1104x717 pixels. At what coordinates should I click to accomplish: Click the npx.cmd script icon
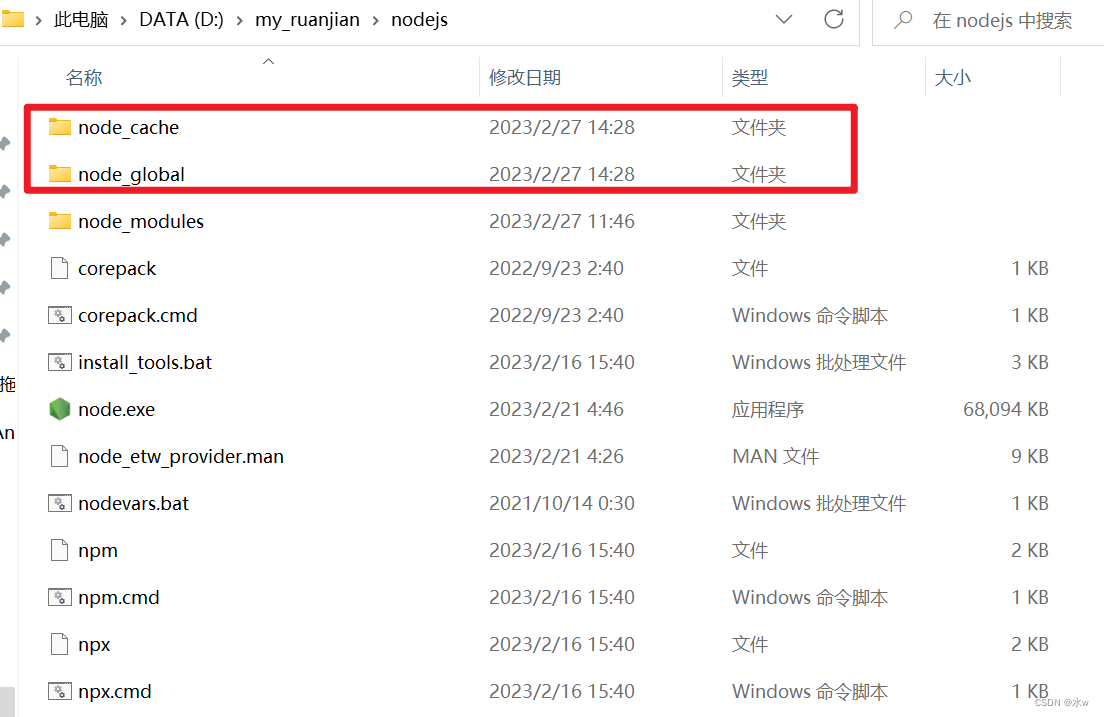60,692
